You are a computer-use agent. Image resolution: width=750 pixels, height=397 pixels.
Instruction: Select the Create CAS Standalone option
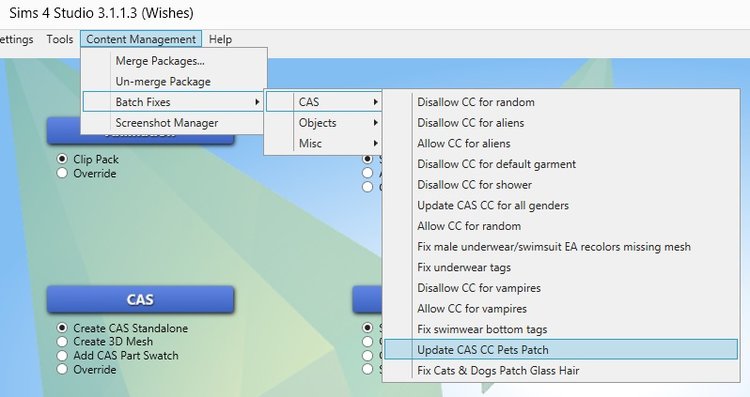click(62, 328)
